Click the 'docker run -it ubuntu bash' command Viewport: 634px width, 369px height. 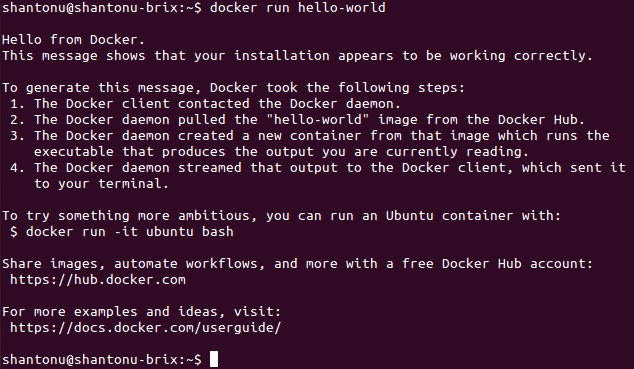coord(129,232)
